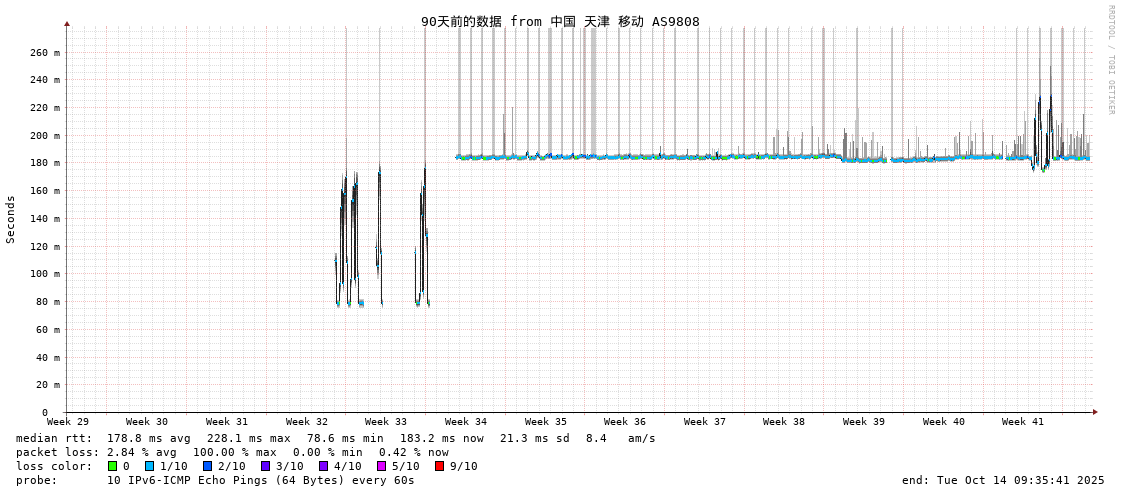Click the 180 m y-axis tick label
1121x494 pixels.
(45, 163)
